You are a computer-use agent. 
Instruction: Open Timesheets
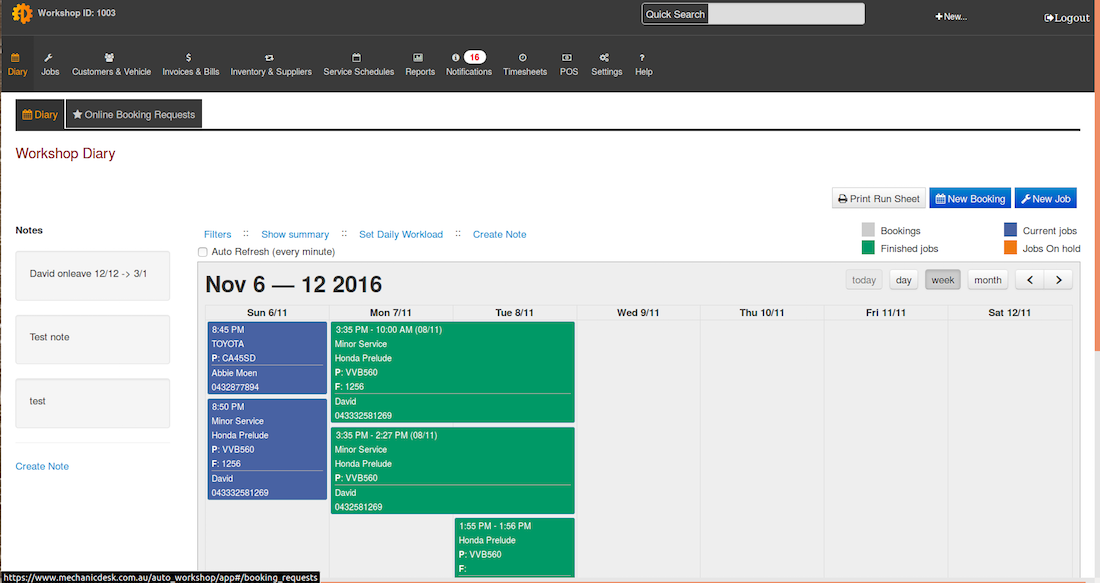point(524,65)
